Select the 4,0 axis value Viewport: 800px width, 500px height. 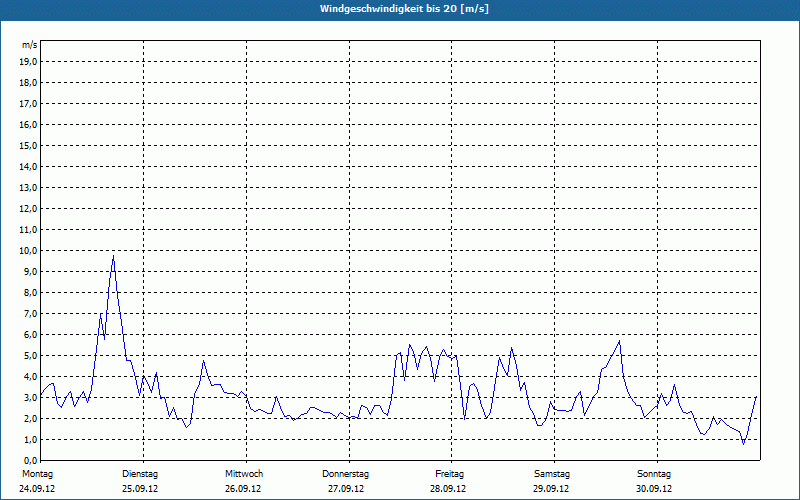[x=31, y=376]
